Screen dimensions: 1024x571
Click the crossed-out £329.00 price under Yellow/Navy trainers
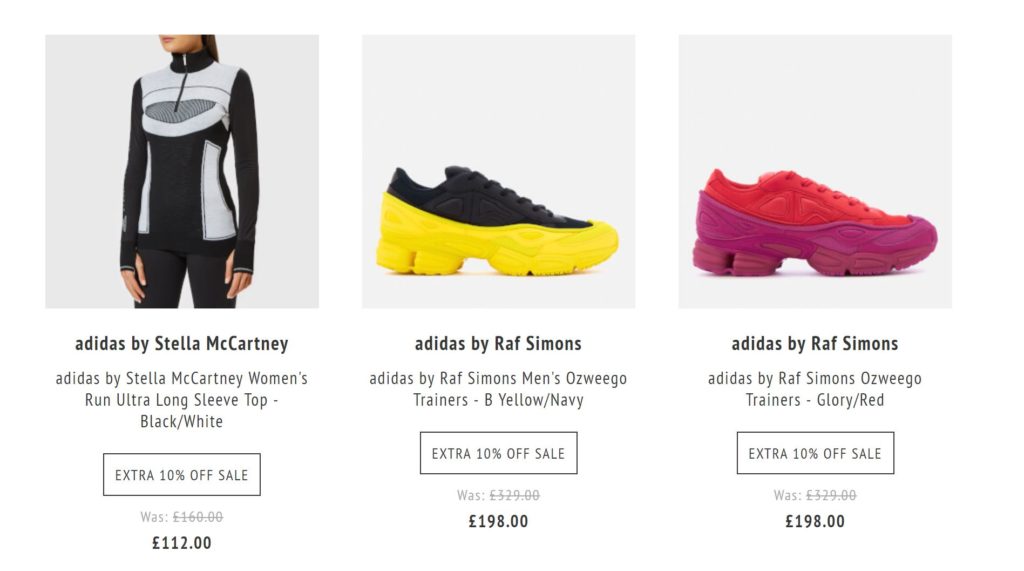click(514, 495)
